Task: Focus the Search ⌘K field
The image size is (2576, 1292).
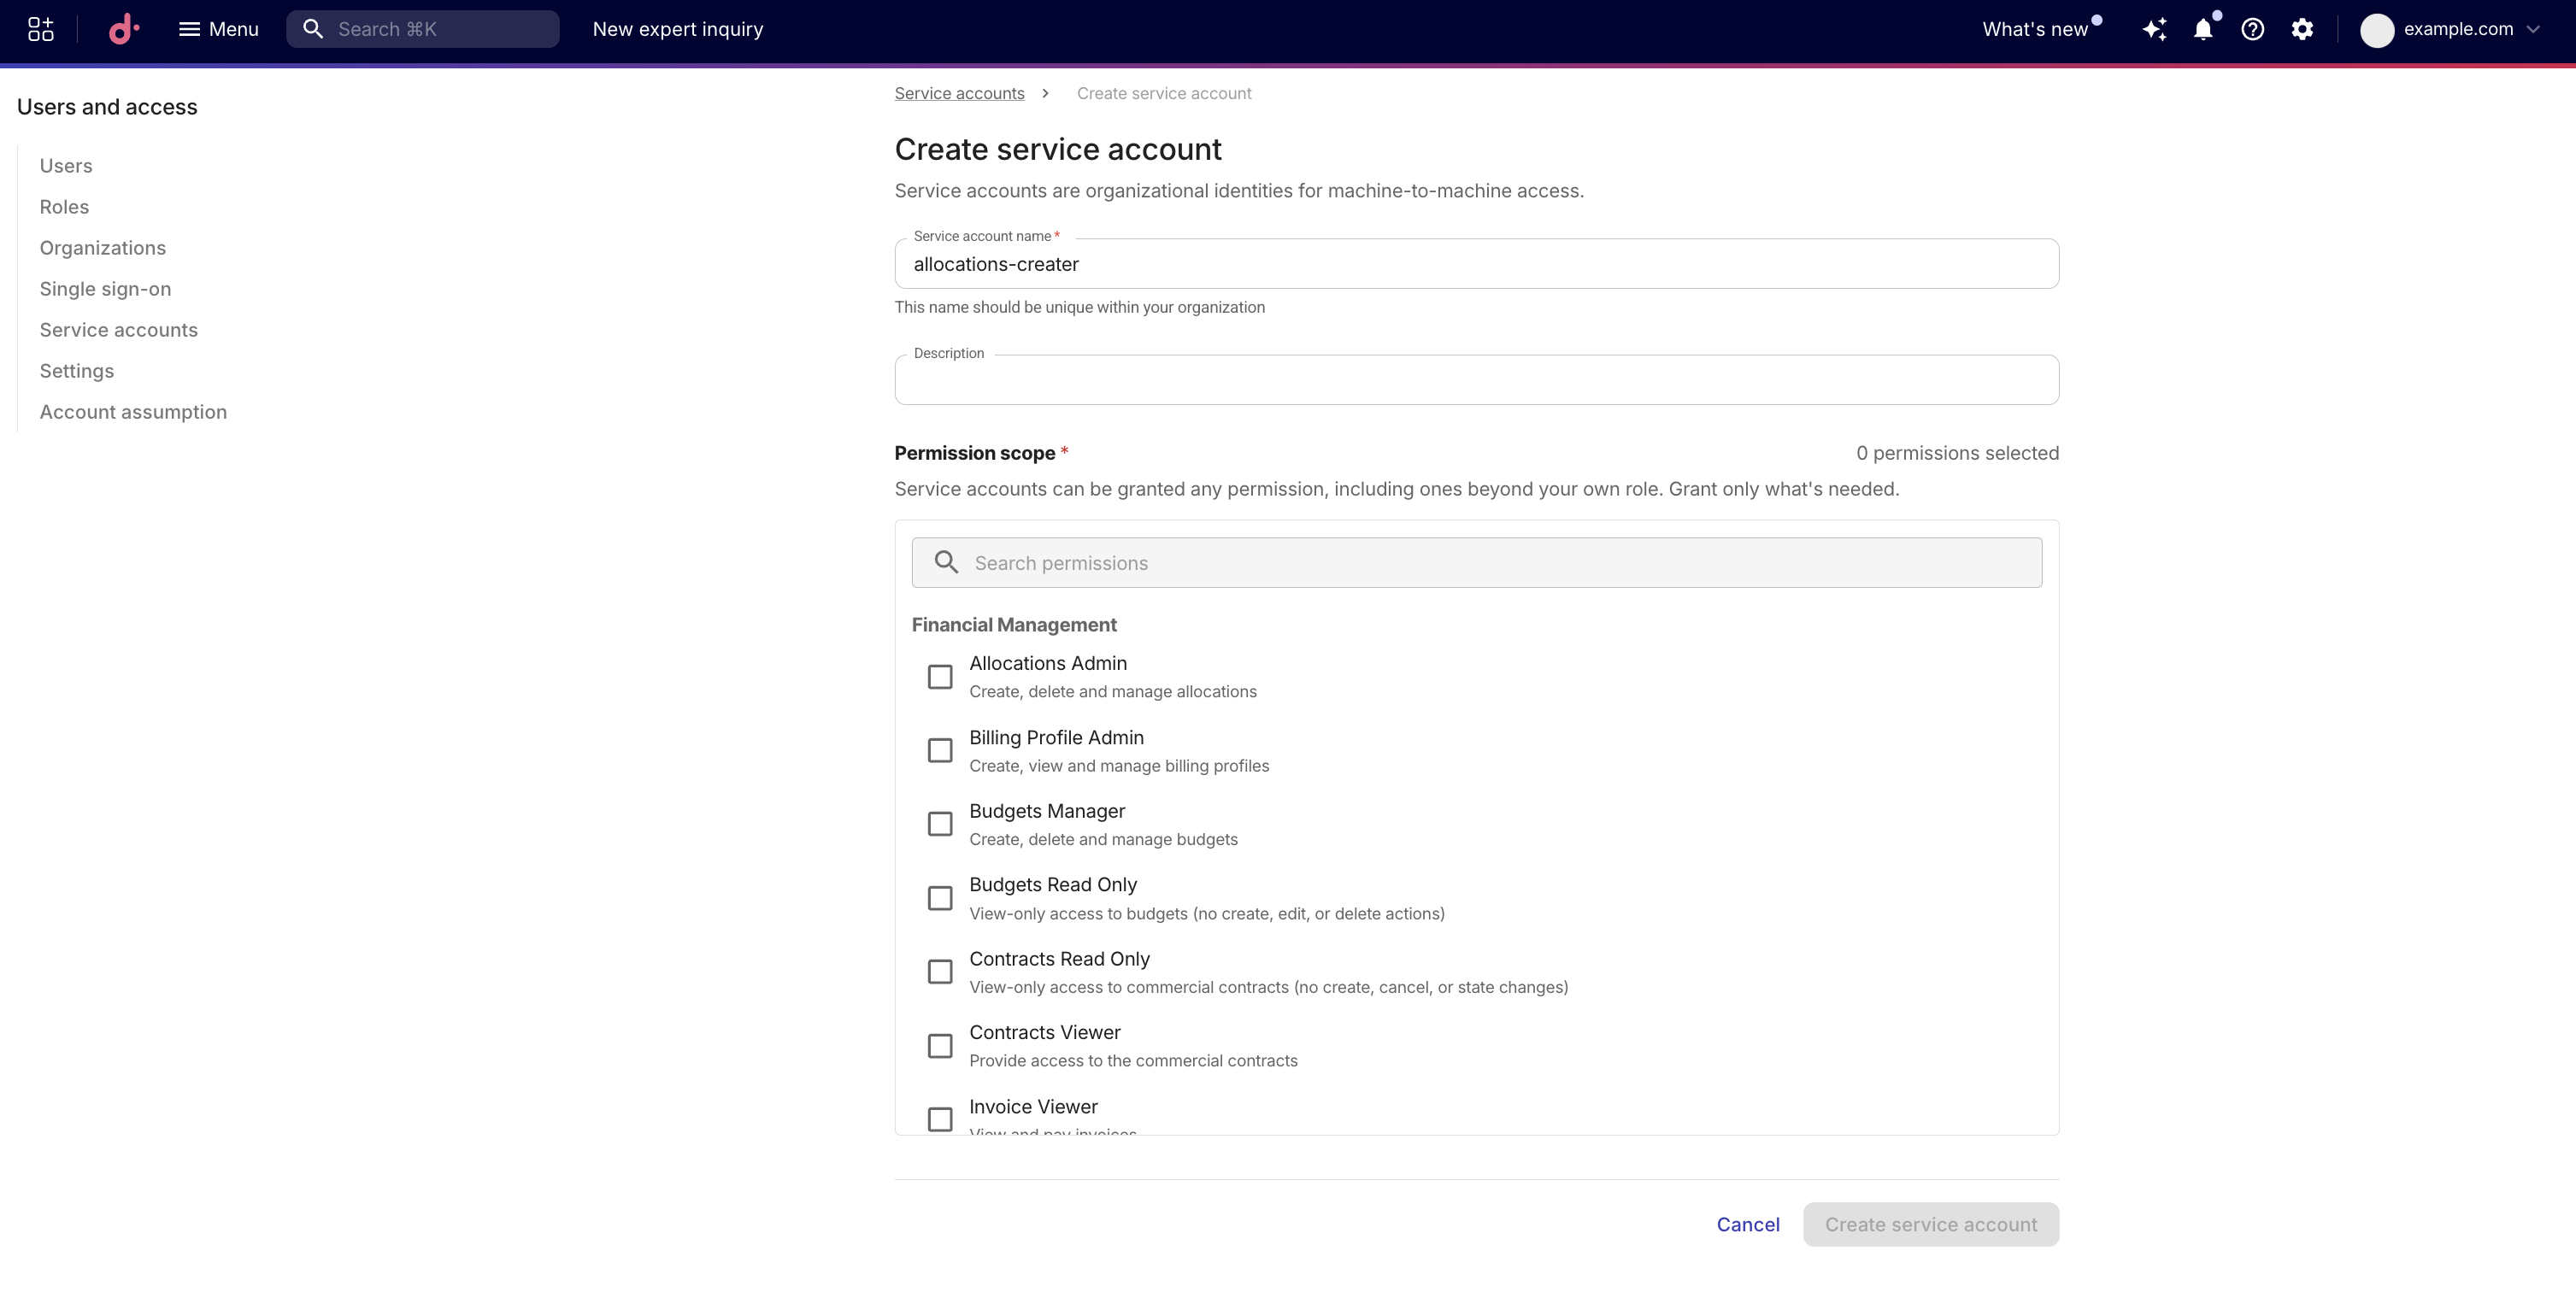Action: click(x=423, y=29)
